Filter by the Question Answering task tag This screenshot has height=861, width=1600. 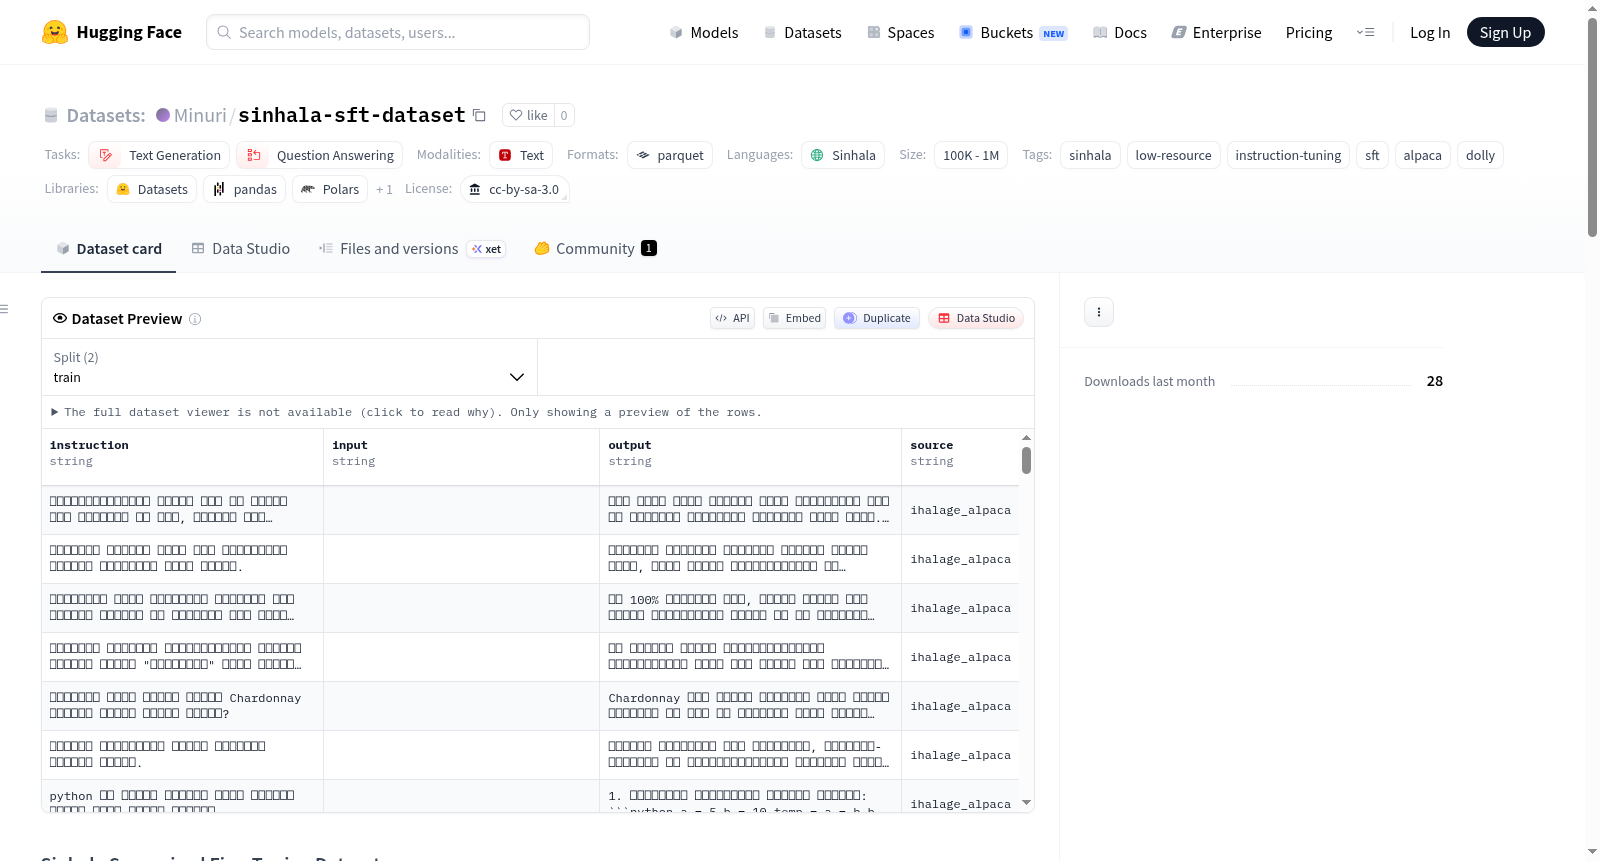point(320,155)
